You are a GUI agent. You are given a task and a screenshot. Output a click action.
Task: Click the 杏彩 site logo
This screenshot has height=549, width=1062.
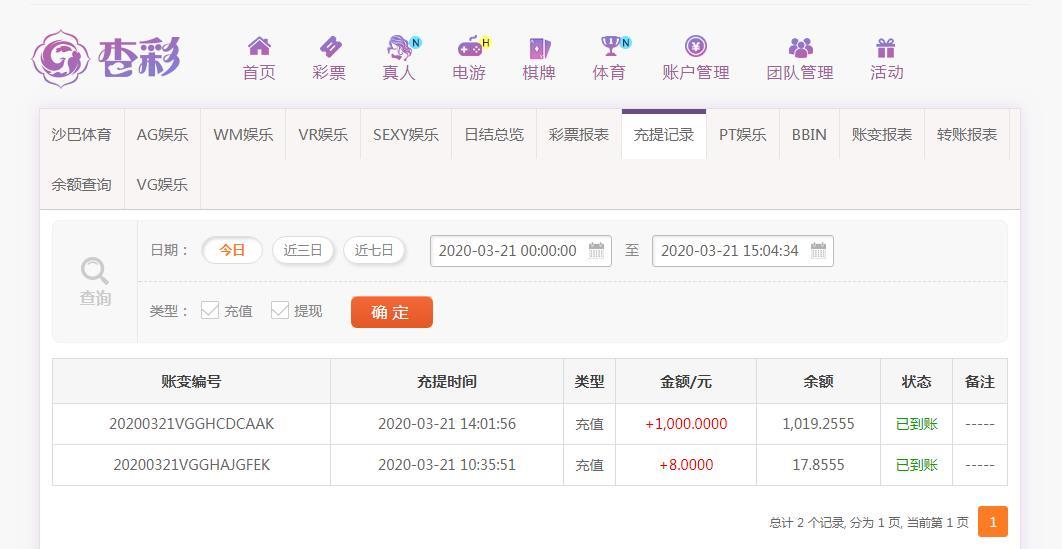(106, 58)
